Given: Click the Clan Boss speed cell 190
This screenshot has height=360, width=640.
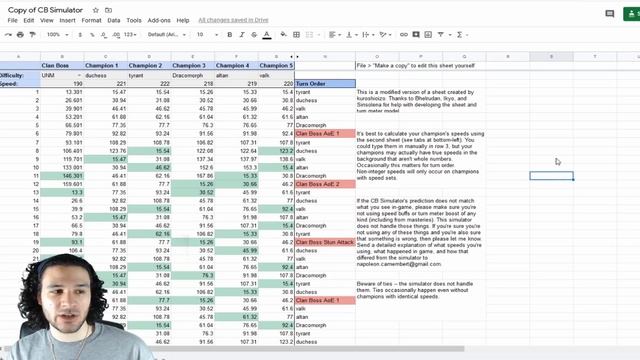Looking at the screenshot, I should click(x=62, y=84).
